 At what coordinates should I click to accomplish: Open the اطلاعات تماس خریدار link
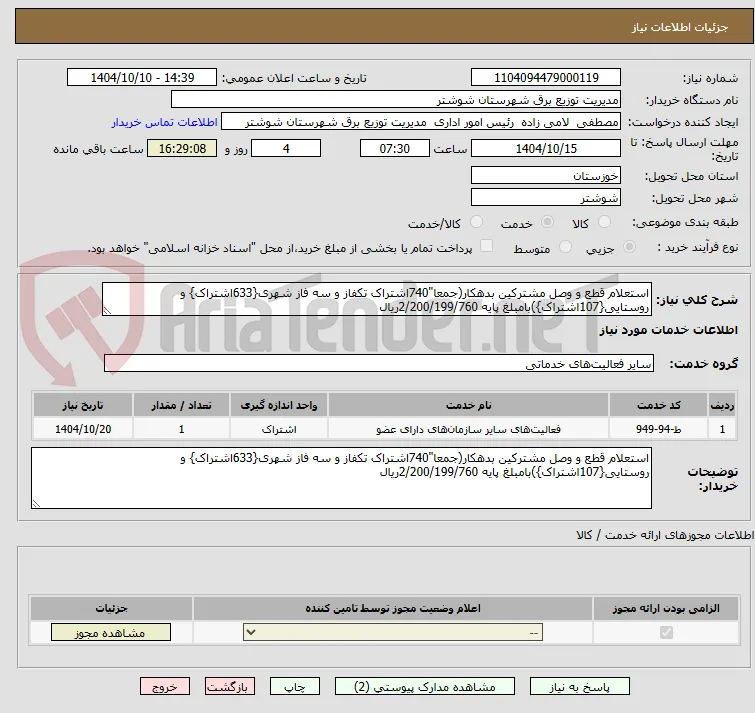coord(165,122)
